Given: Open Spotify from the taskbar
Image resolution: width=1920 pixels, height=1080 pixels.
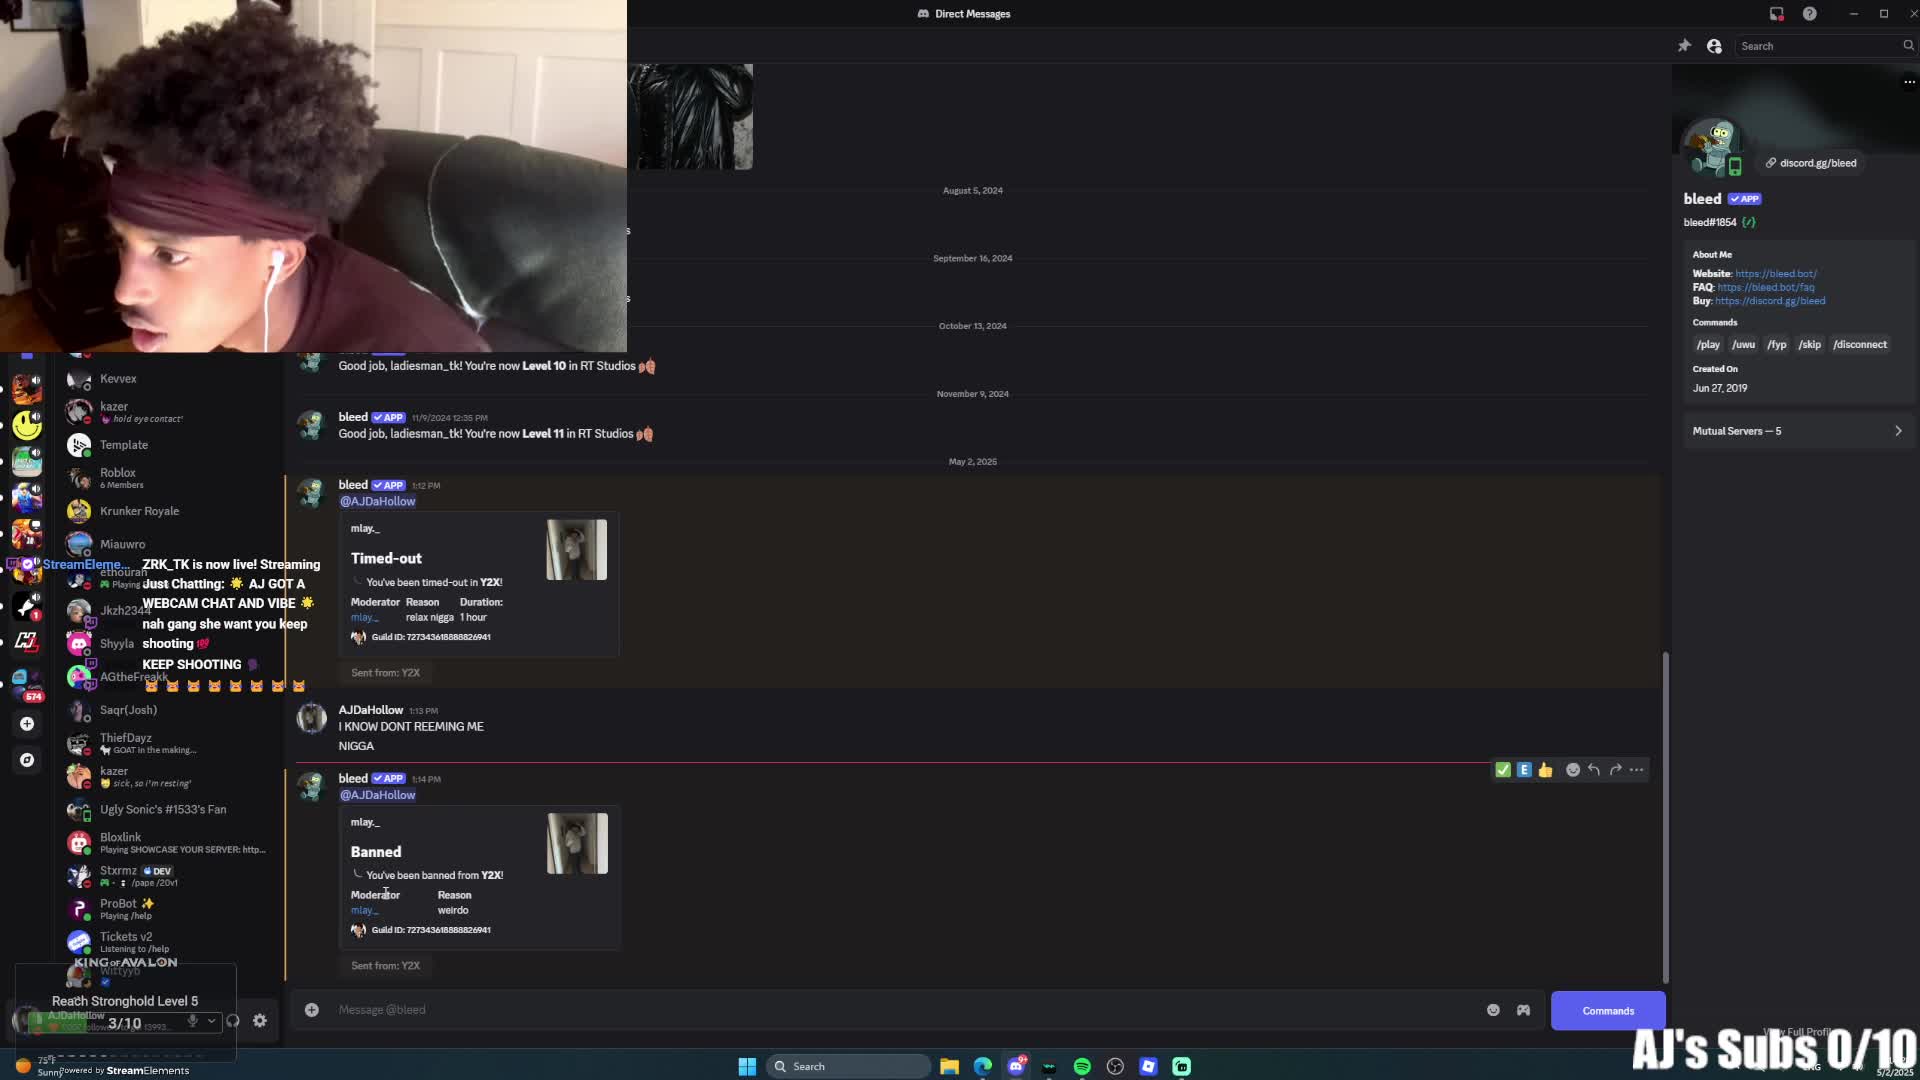Looking at the screenshot, I should pos(1082,1067).
